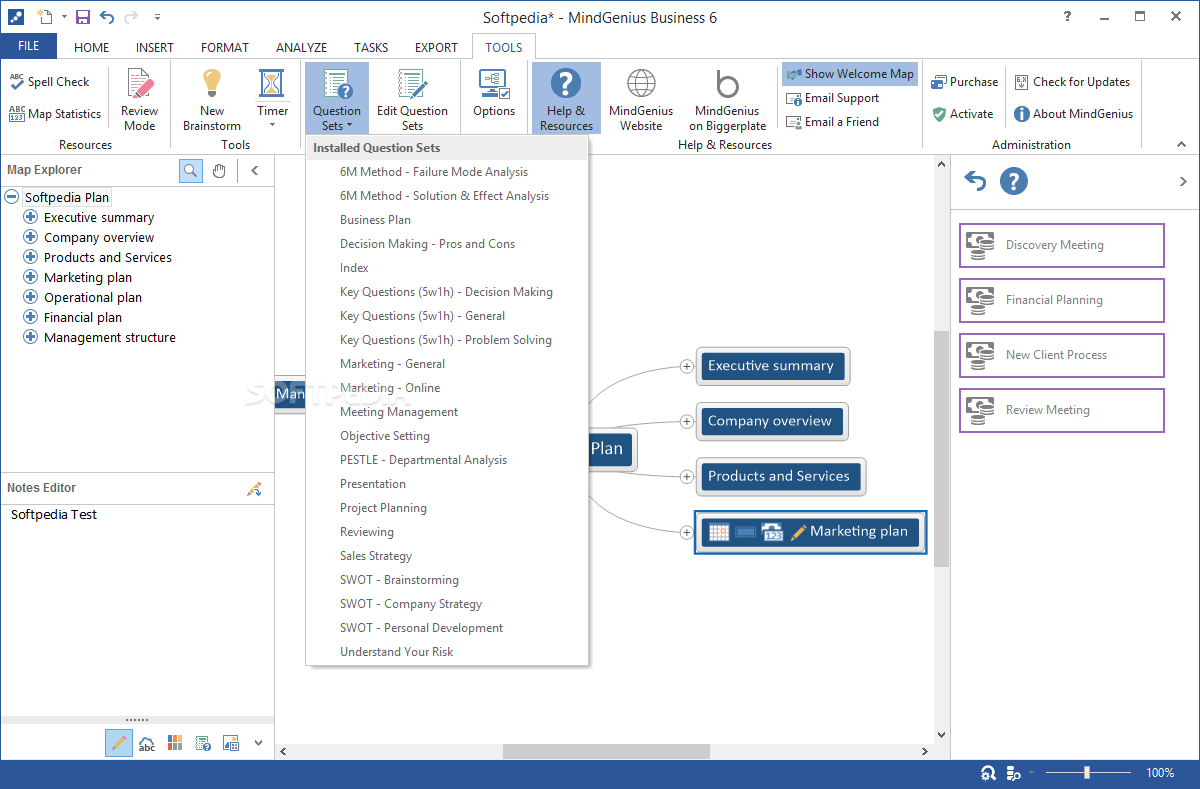Create a new map from quick access
Image resolution: width=1200 pixels, height=789 pixels.
coord(45,17)
